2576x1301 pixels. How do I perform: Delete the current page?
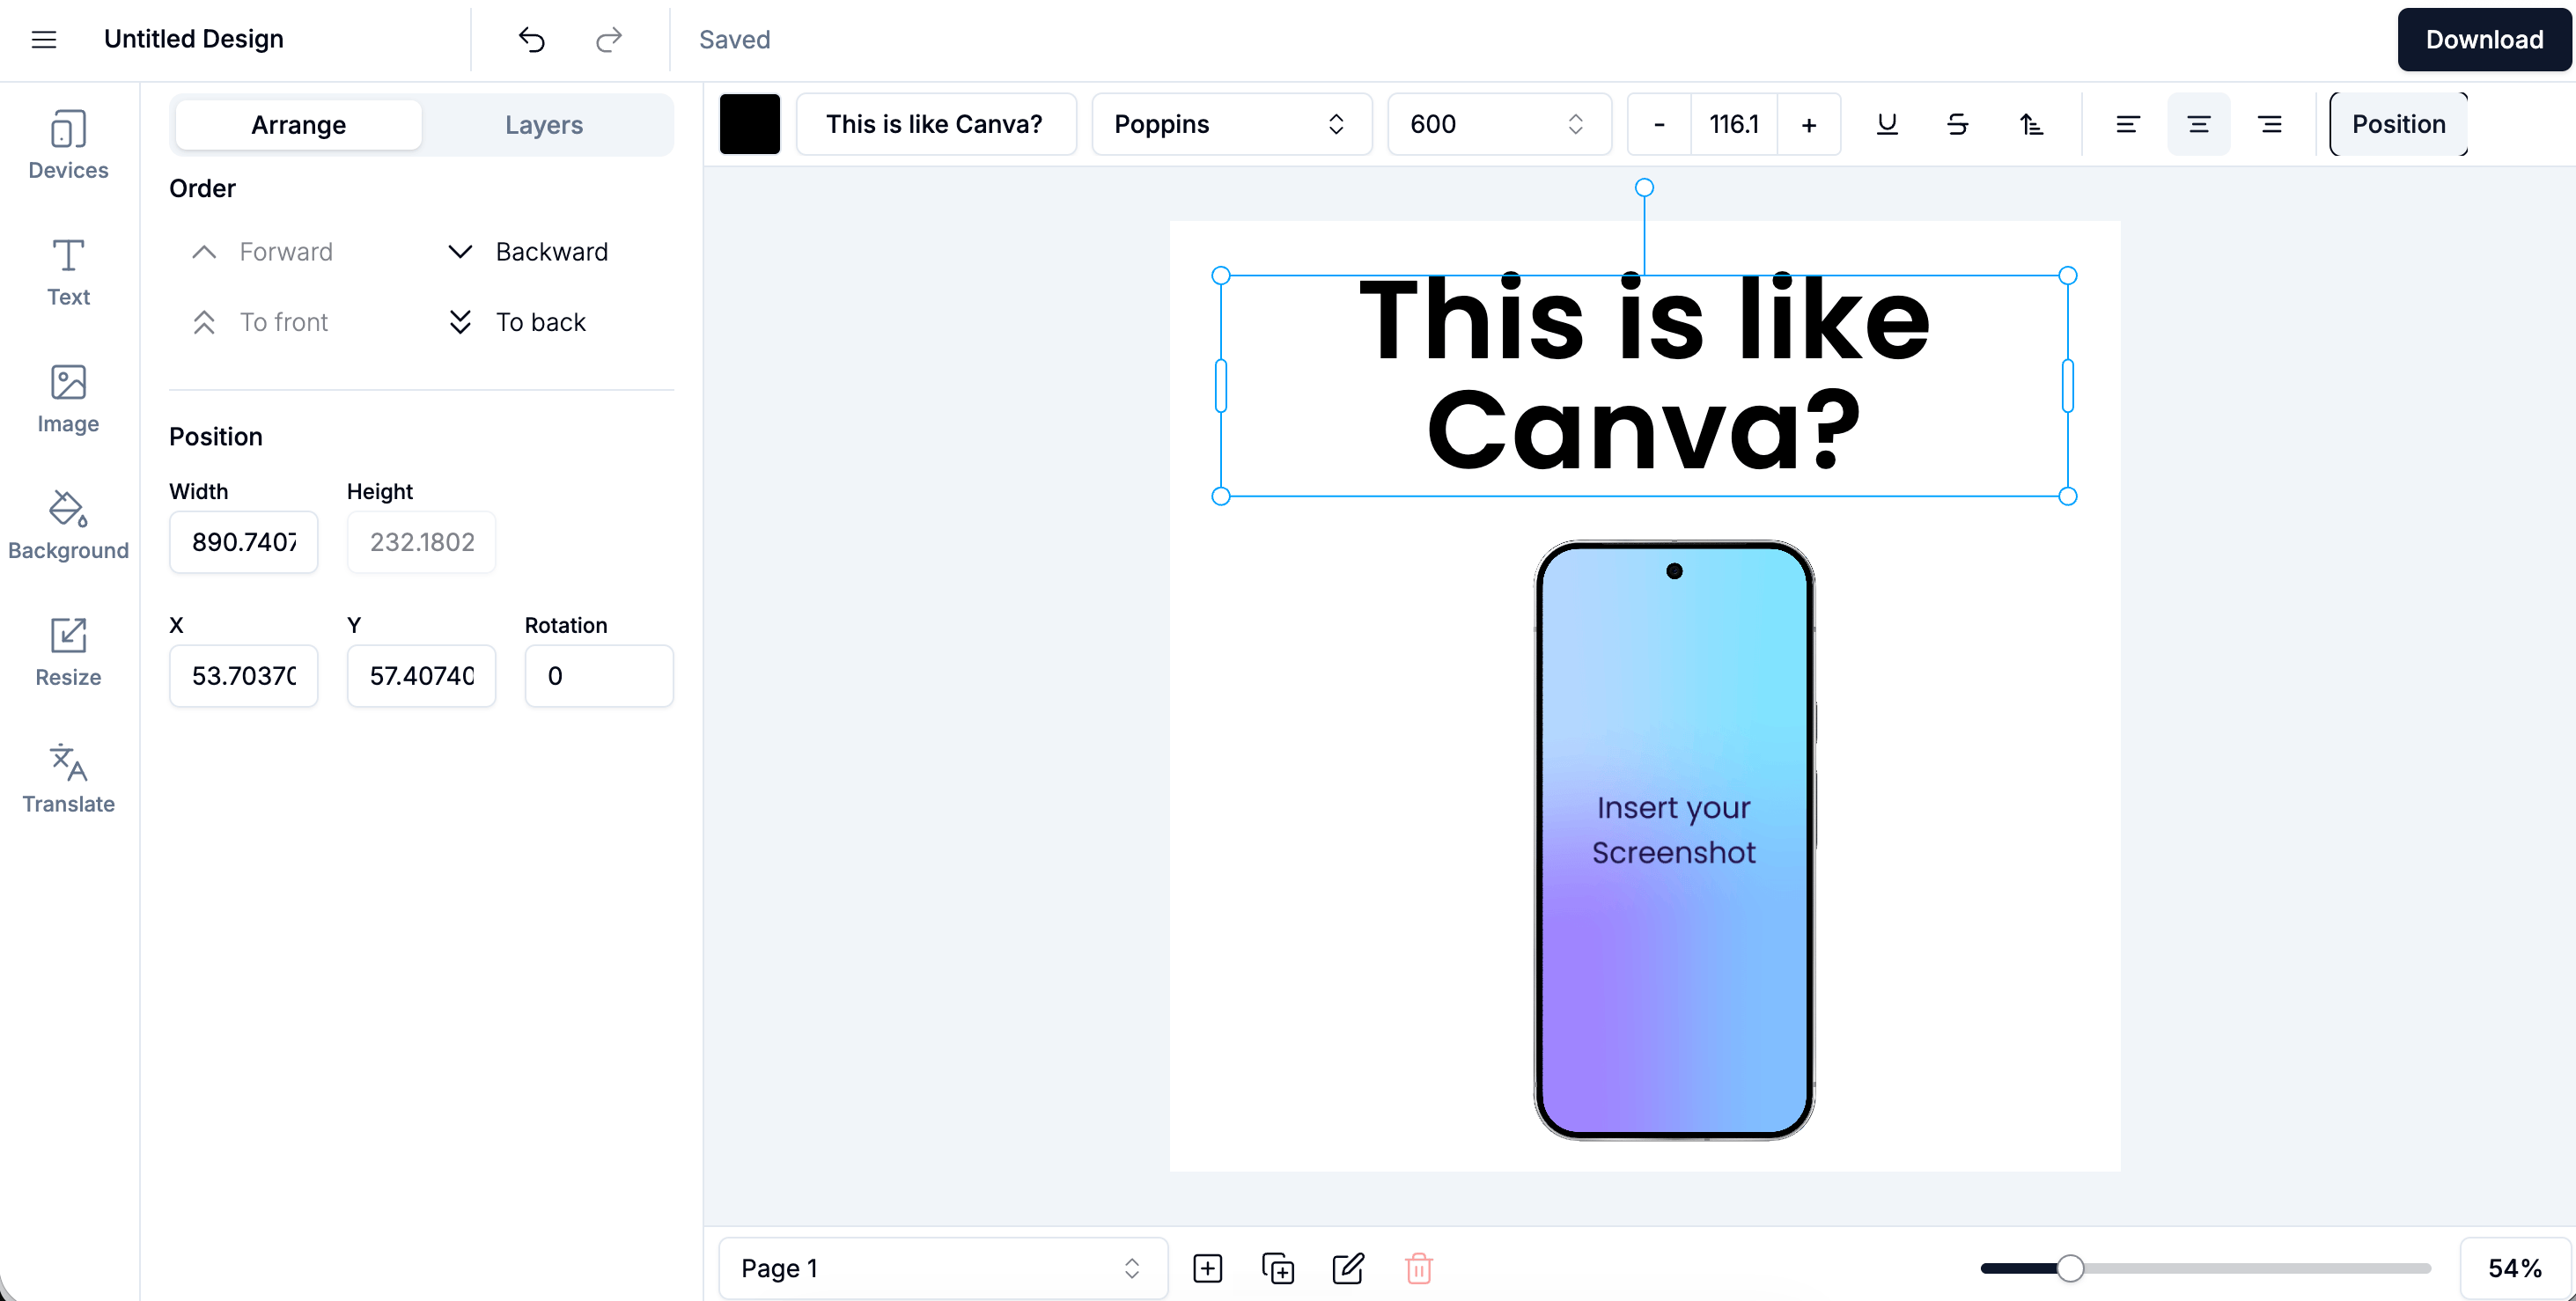point(1418,1268)
